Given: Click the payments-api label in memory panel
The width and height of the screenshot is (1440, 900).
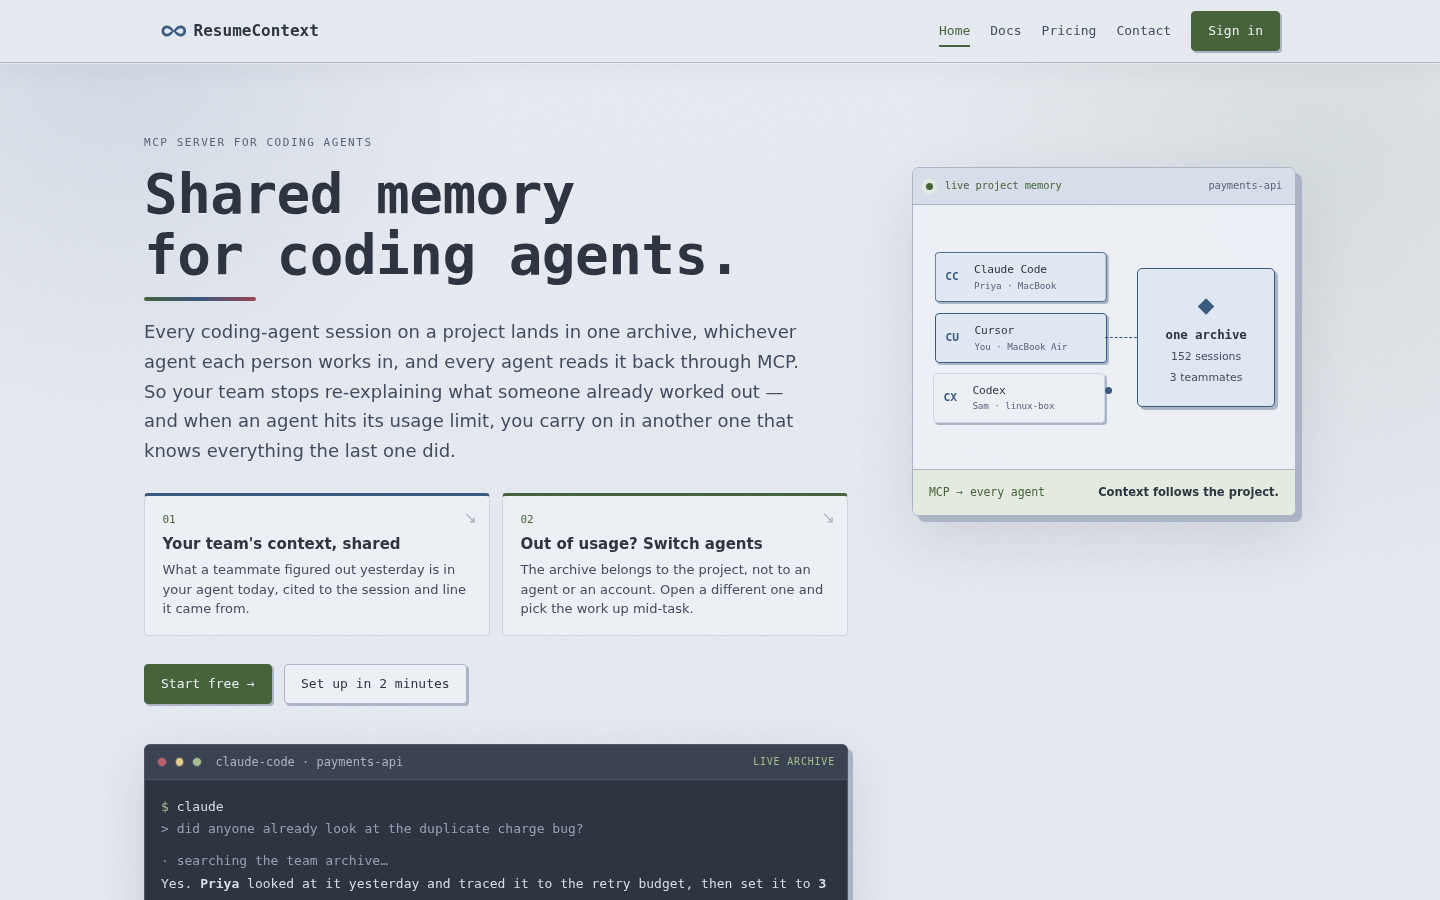Looking at the screenshot, I should click(x=1245, y=186).
